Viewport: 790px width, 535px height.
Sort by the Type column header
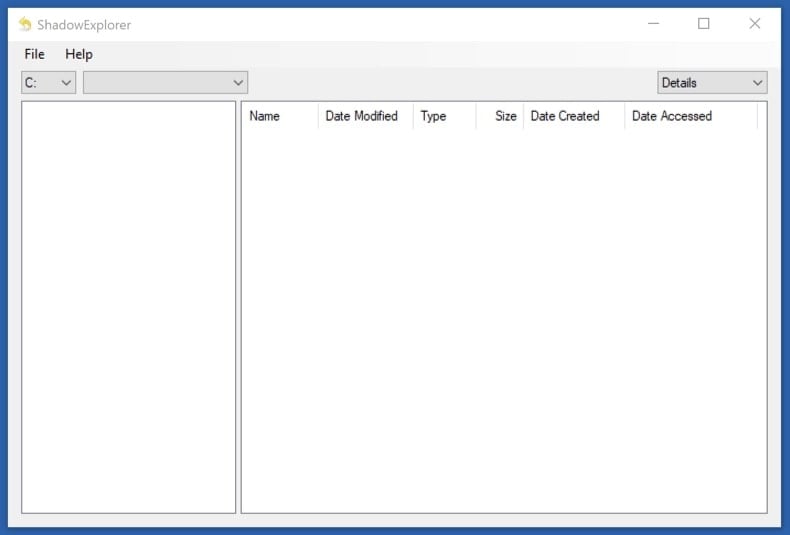[x=444, y=116]
